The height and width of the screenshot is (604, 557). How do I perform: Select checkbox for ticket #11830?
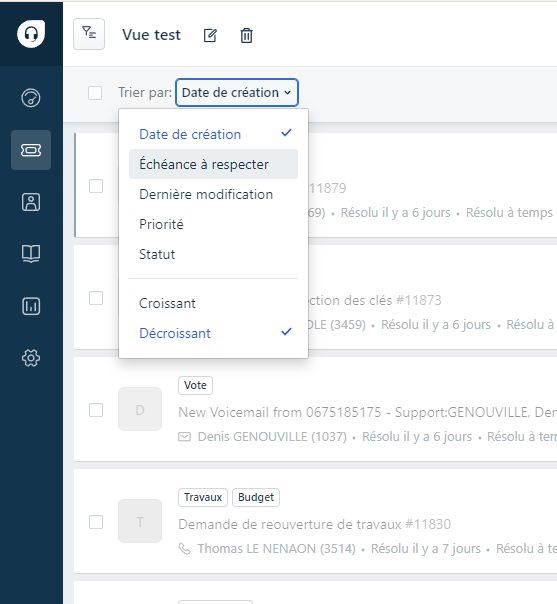96,522
